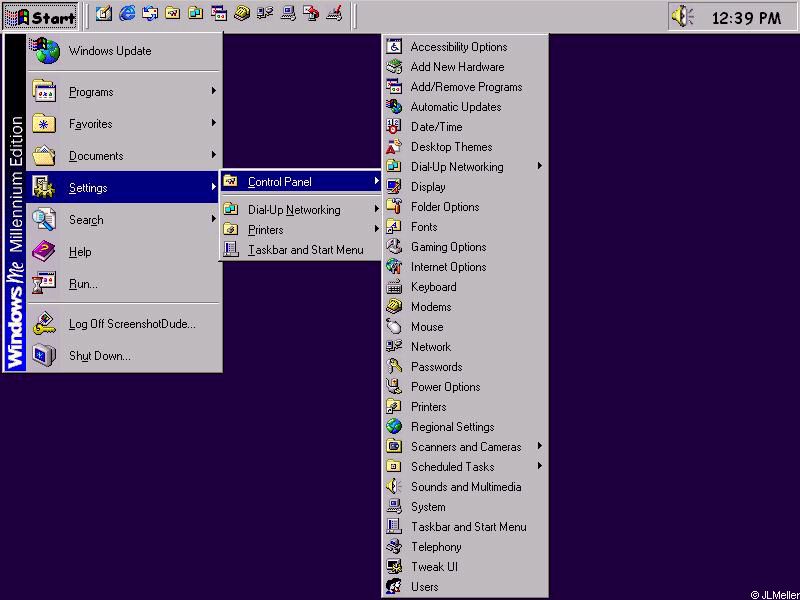Click the 12:39 PM clock
Image resolution: width=800 pixels, height=600 pixels.
[746, 18]
